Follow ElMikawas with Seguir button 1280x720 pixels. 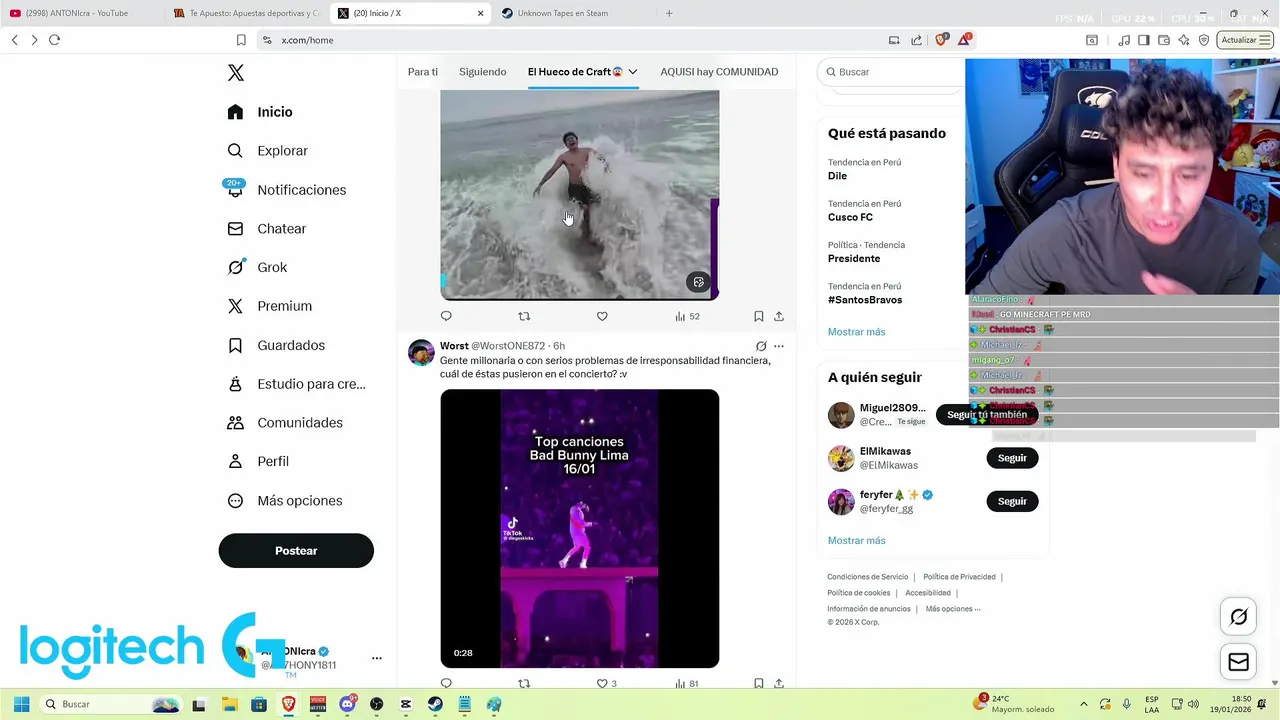click(1012, 458)
